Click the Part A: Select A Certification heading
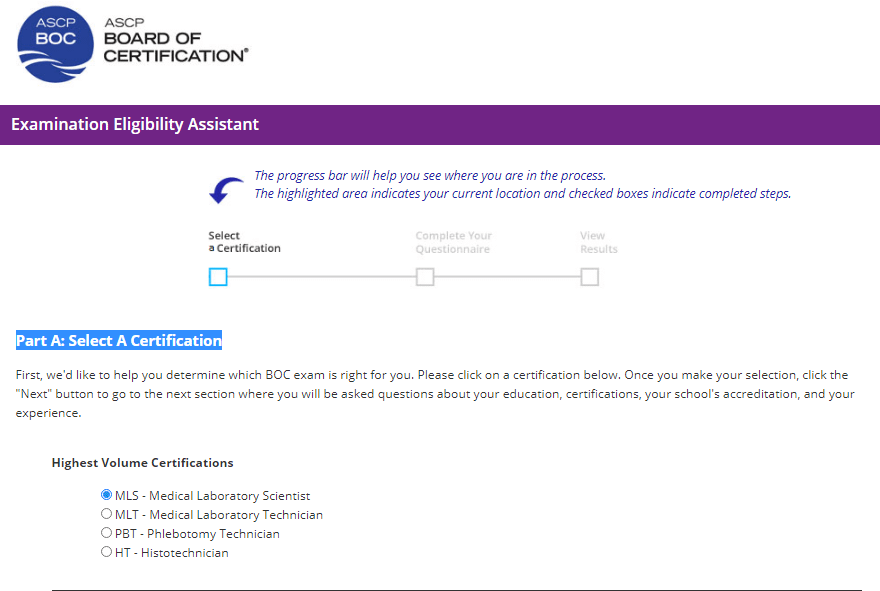Screen dimensions: 880x591 tap(118, 340)
